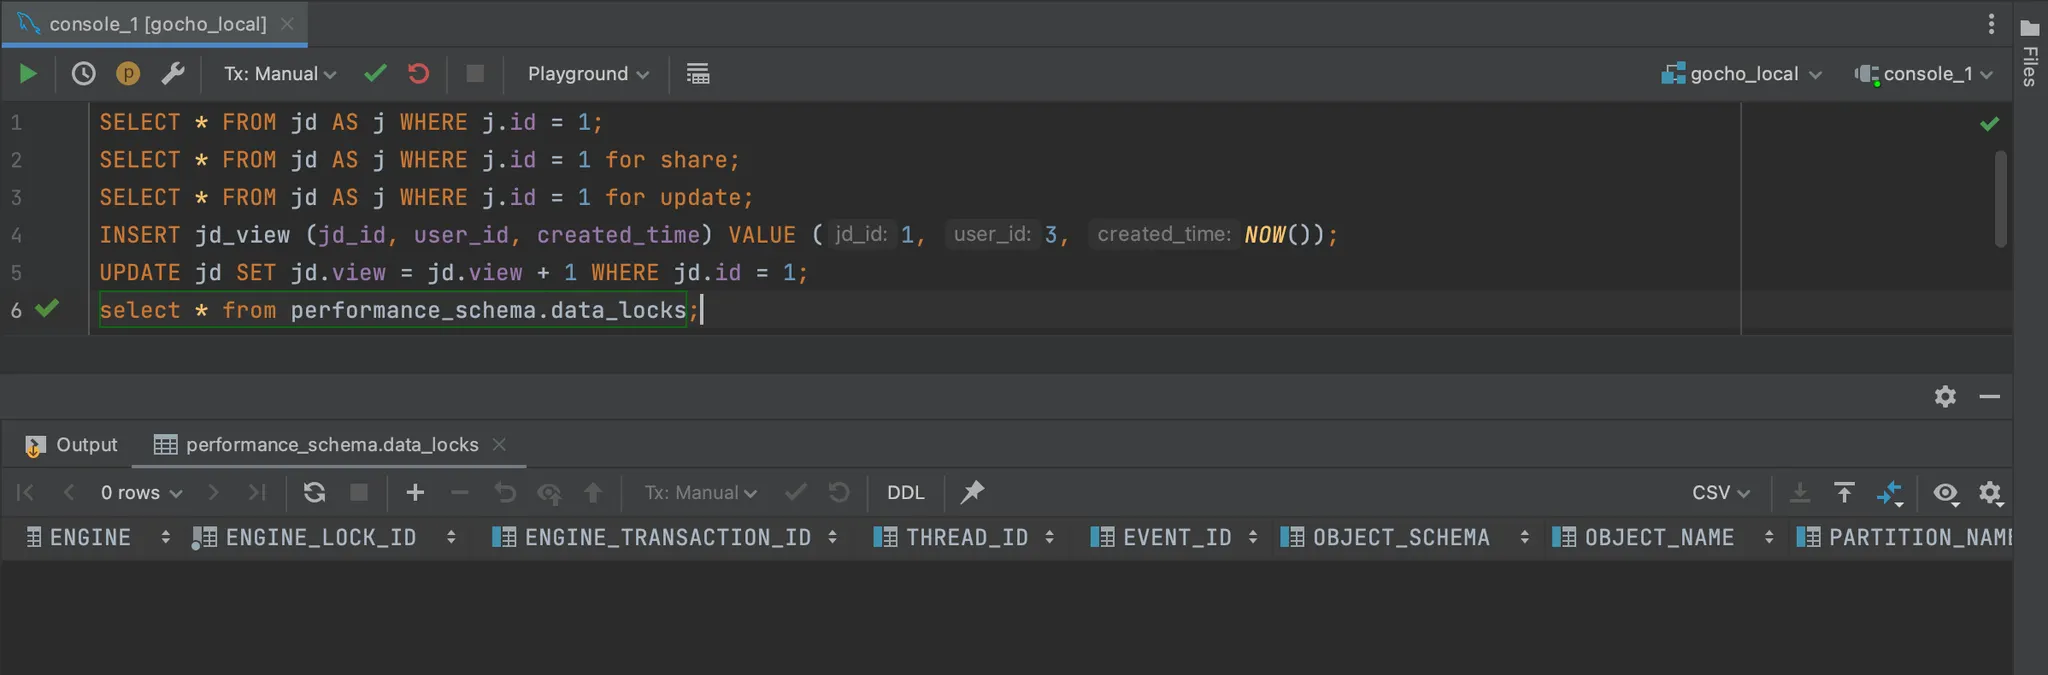Toggle the eye view options in results

[x=1945, y=492]
